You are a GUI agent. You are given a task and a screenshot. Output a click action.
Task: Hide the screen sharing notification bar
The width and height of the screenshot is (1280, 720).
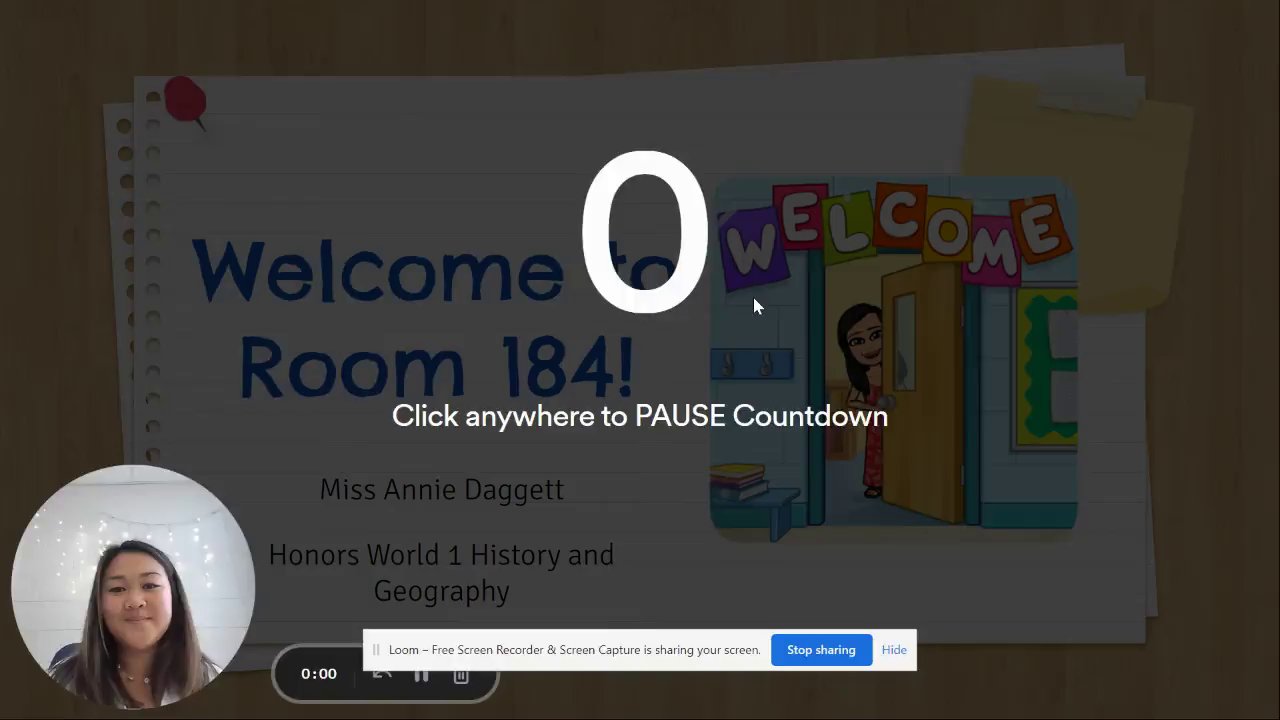click(x=894, y=650)
